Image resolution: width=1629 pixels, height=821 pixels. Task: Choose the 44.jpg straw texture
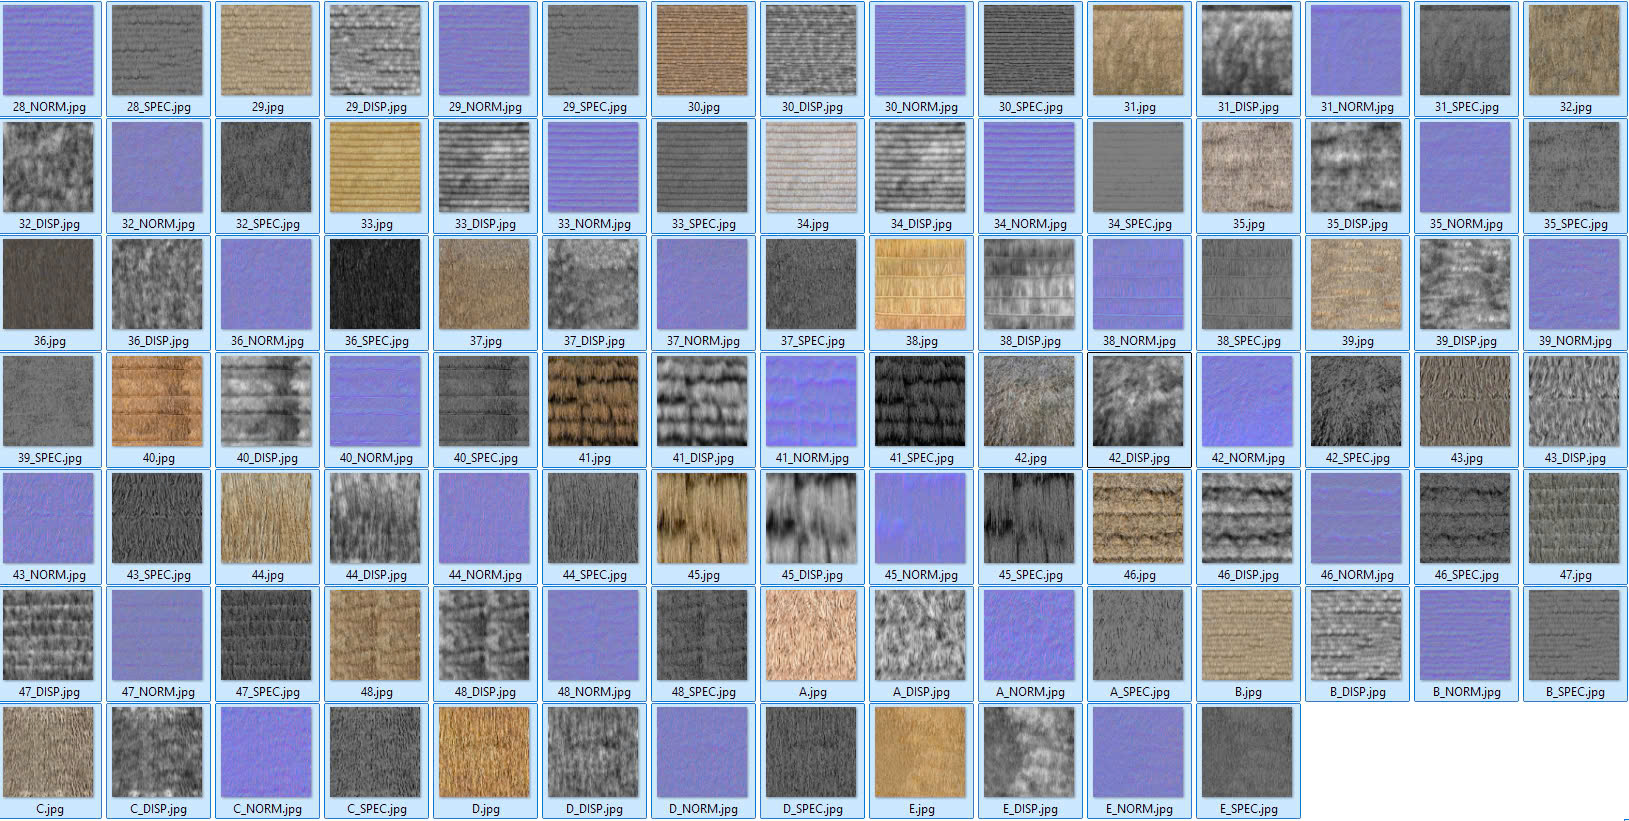(266, 519)
